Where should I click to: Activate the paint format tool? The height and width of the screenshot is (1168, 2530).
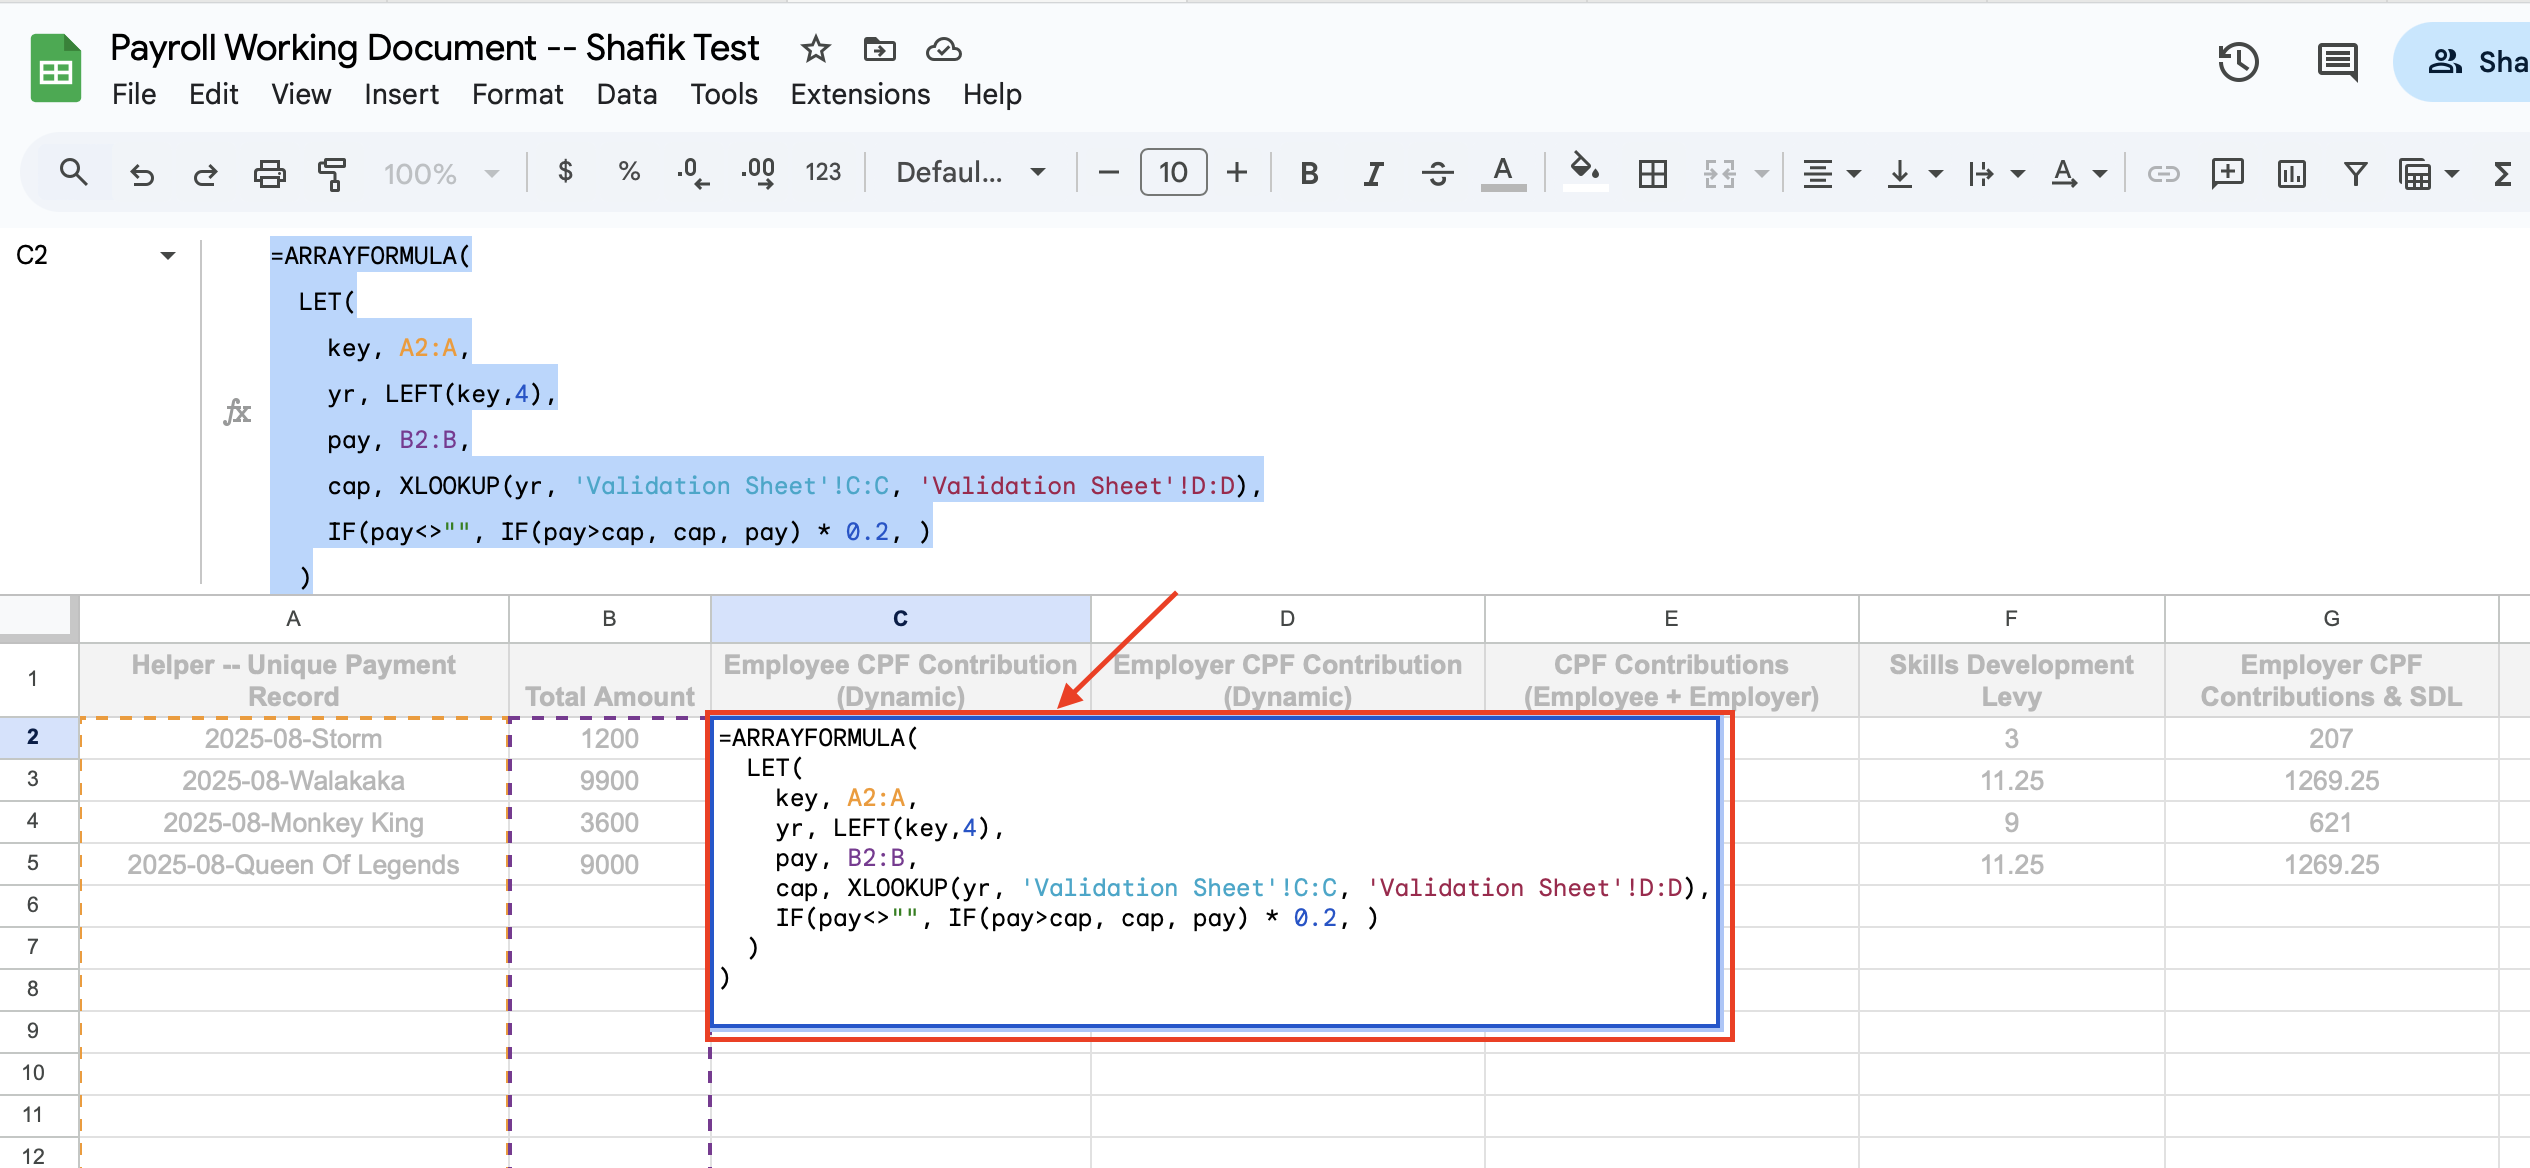point(332,174)
